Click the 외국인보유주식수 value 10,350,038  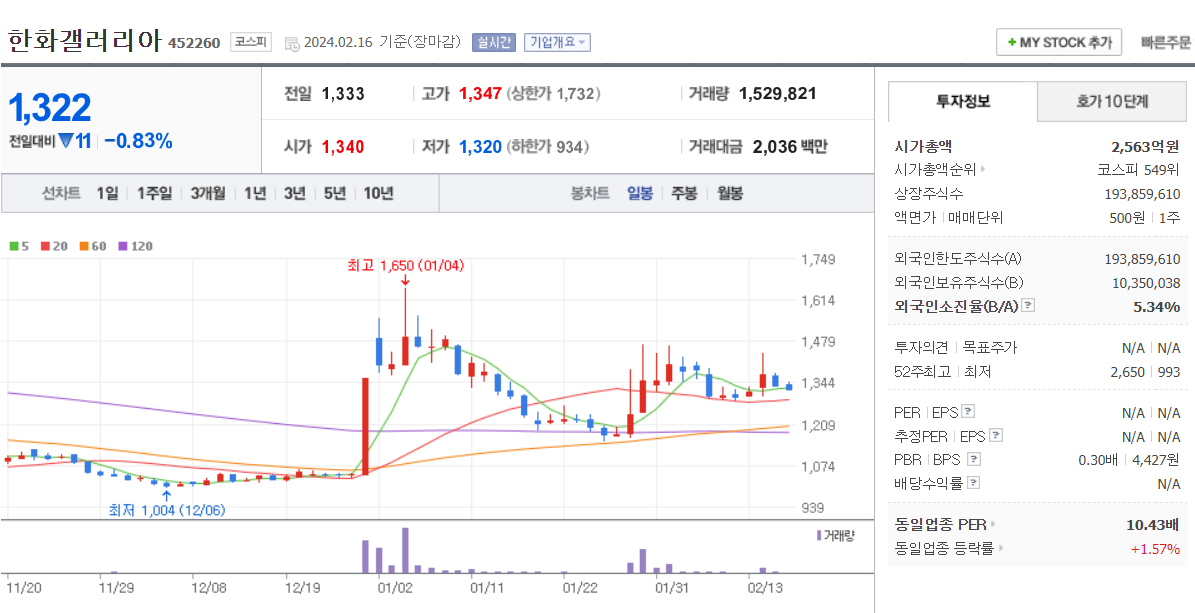[1146, 283]
